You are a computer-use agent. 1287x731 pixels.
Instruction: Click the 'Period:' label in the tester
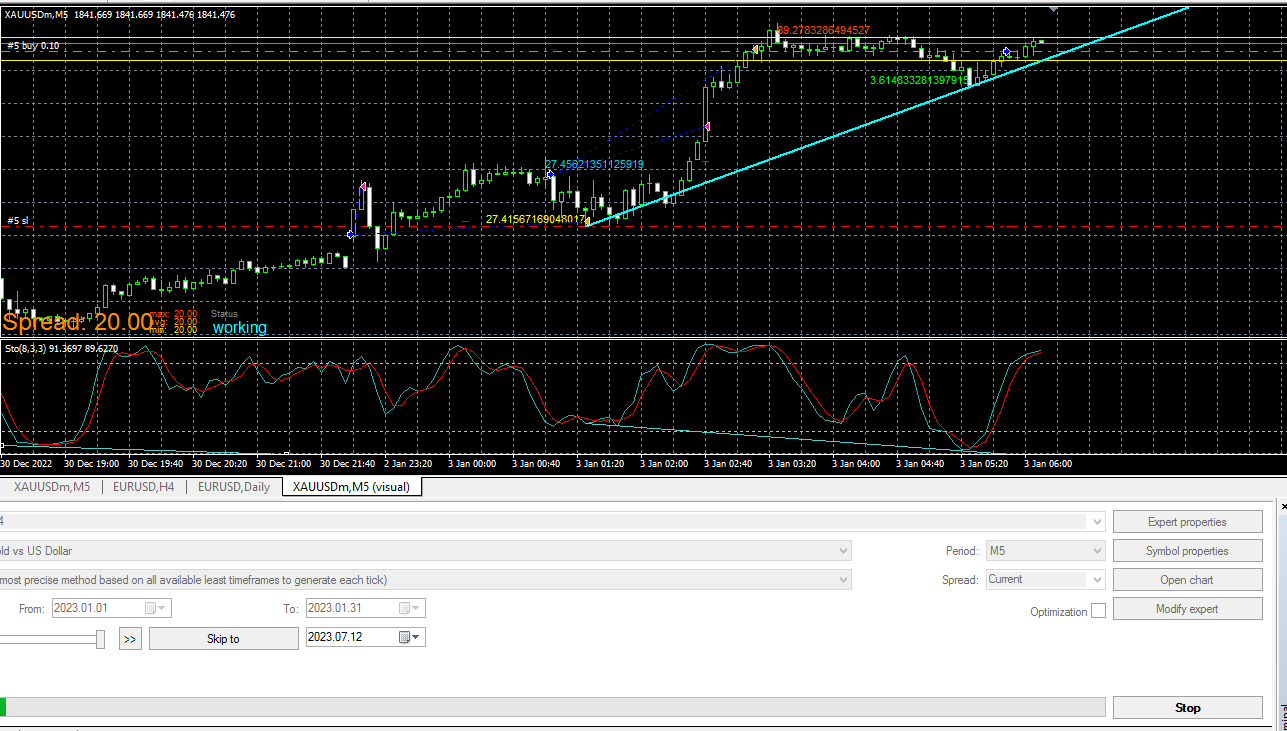[x=962, y=551]
